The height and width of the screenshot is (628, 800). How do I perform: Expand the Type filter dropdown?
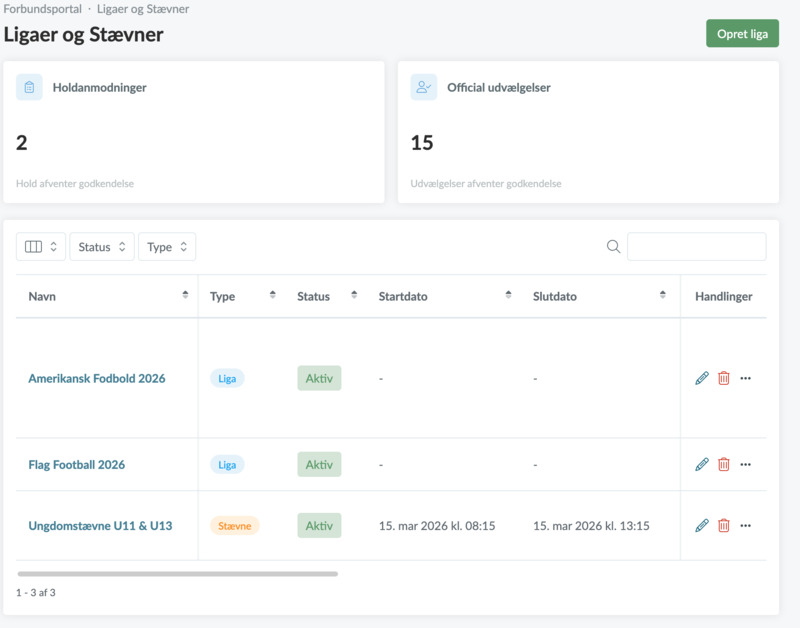tap(167, 247)
